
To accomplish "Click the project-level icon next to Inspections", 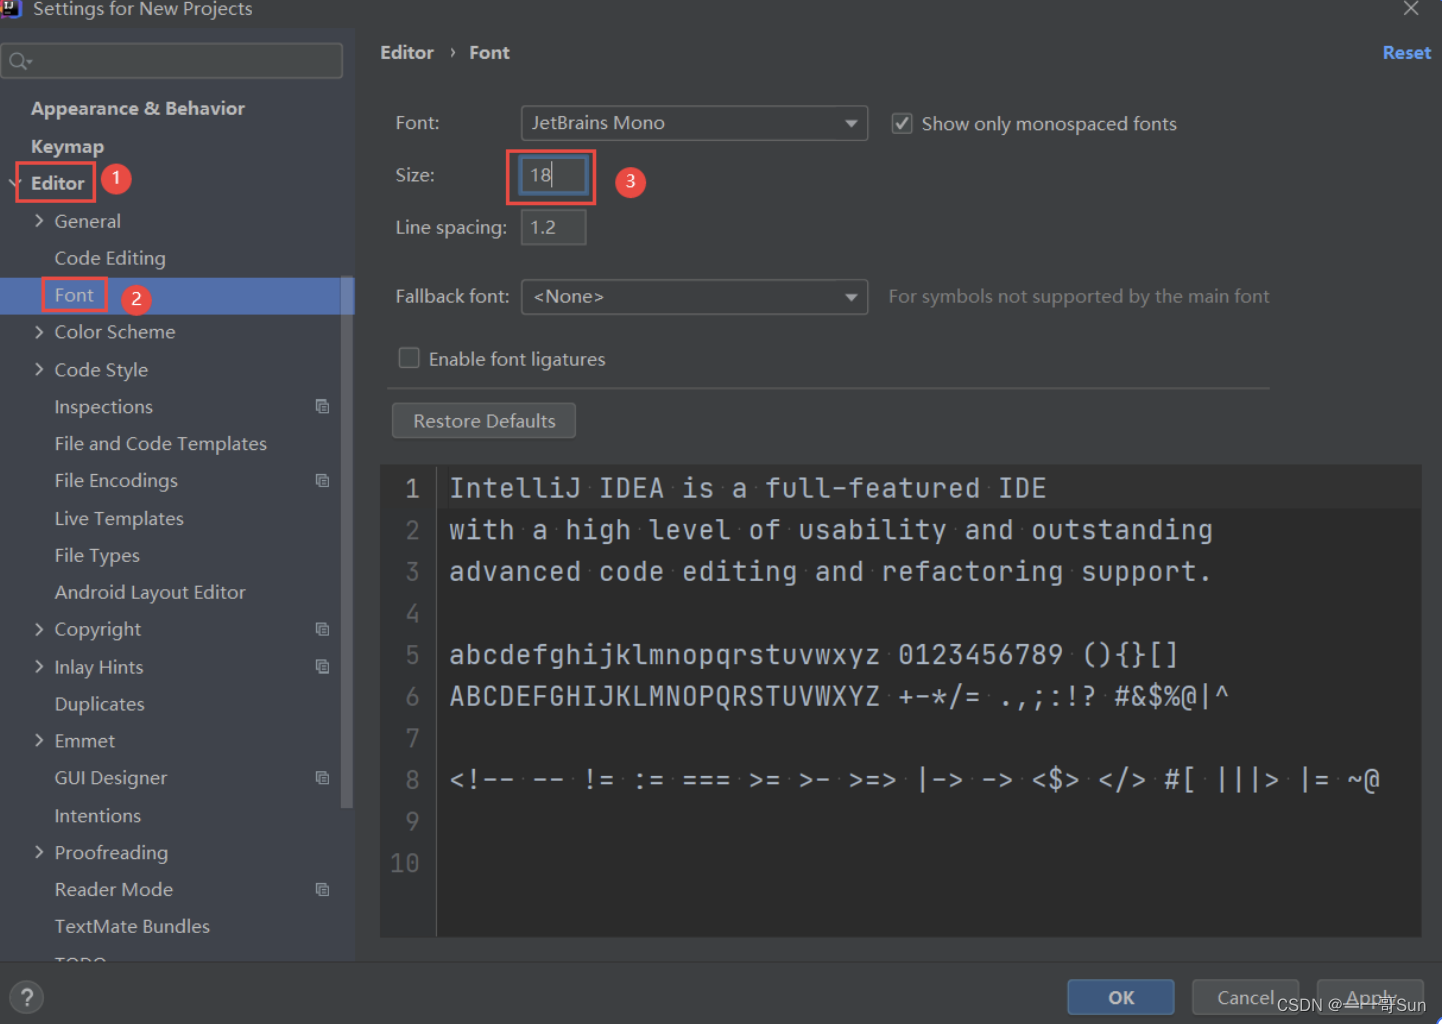I will pos(322,406).
